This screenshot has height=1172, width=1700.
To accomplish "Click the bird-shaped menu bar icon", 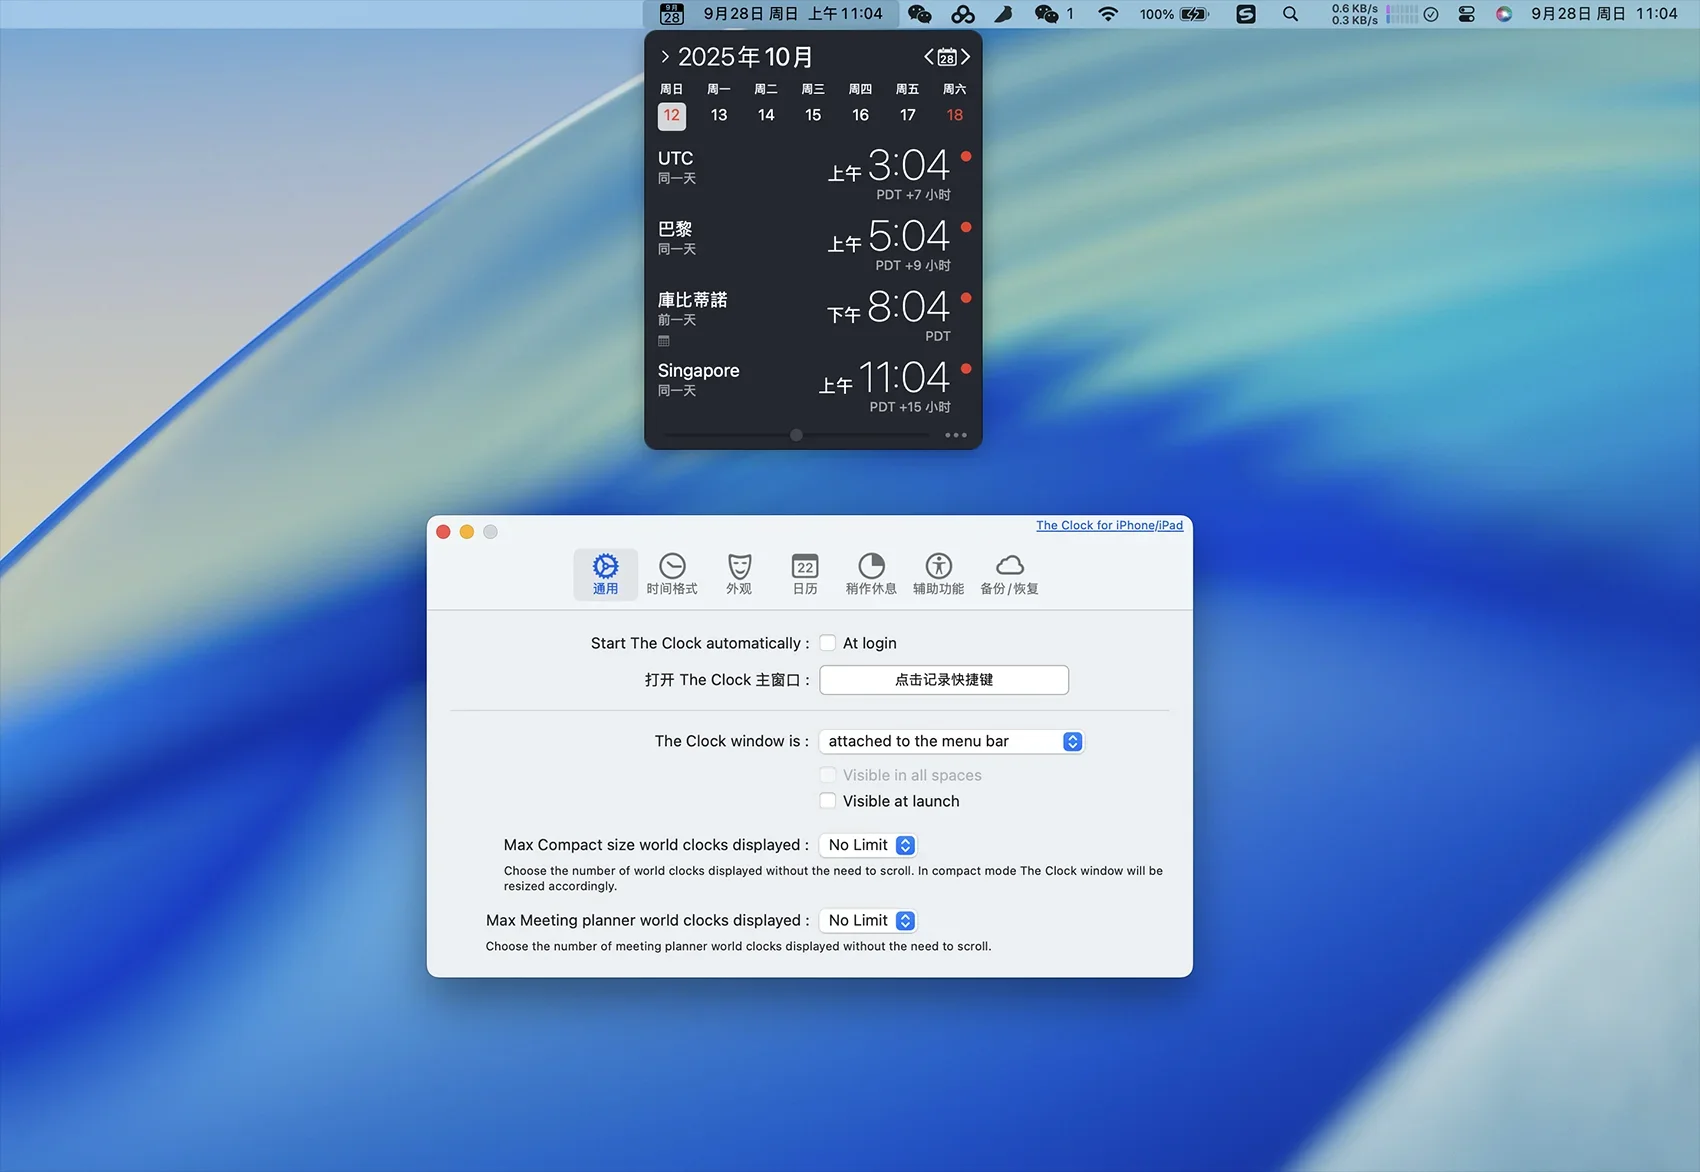I will (1003, 14).
